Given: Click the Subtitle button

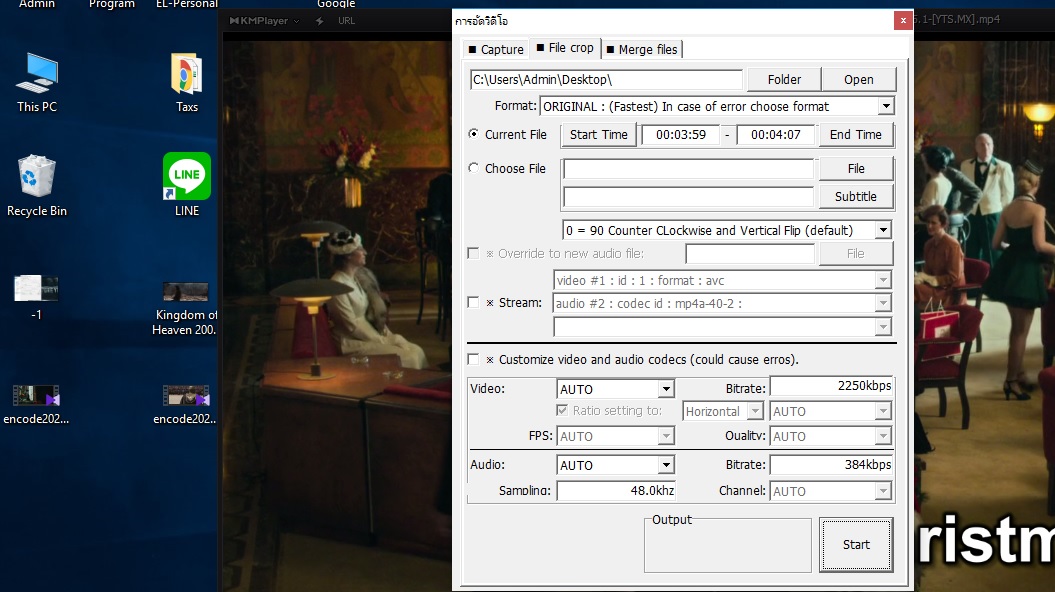Looking at the screenshot, I should pyautogui.click(x=856, y=196).
